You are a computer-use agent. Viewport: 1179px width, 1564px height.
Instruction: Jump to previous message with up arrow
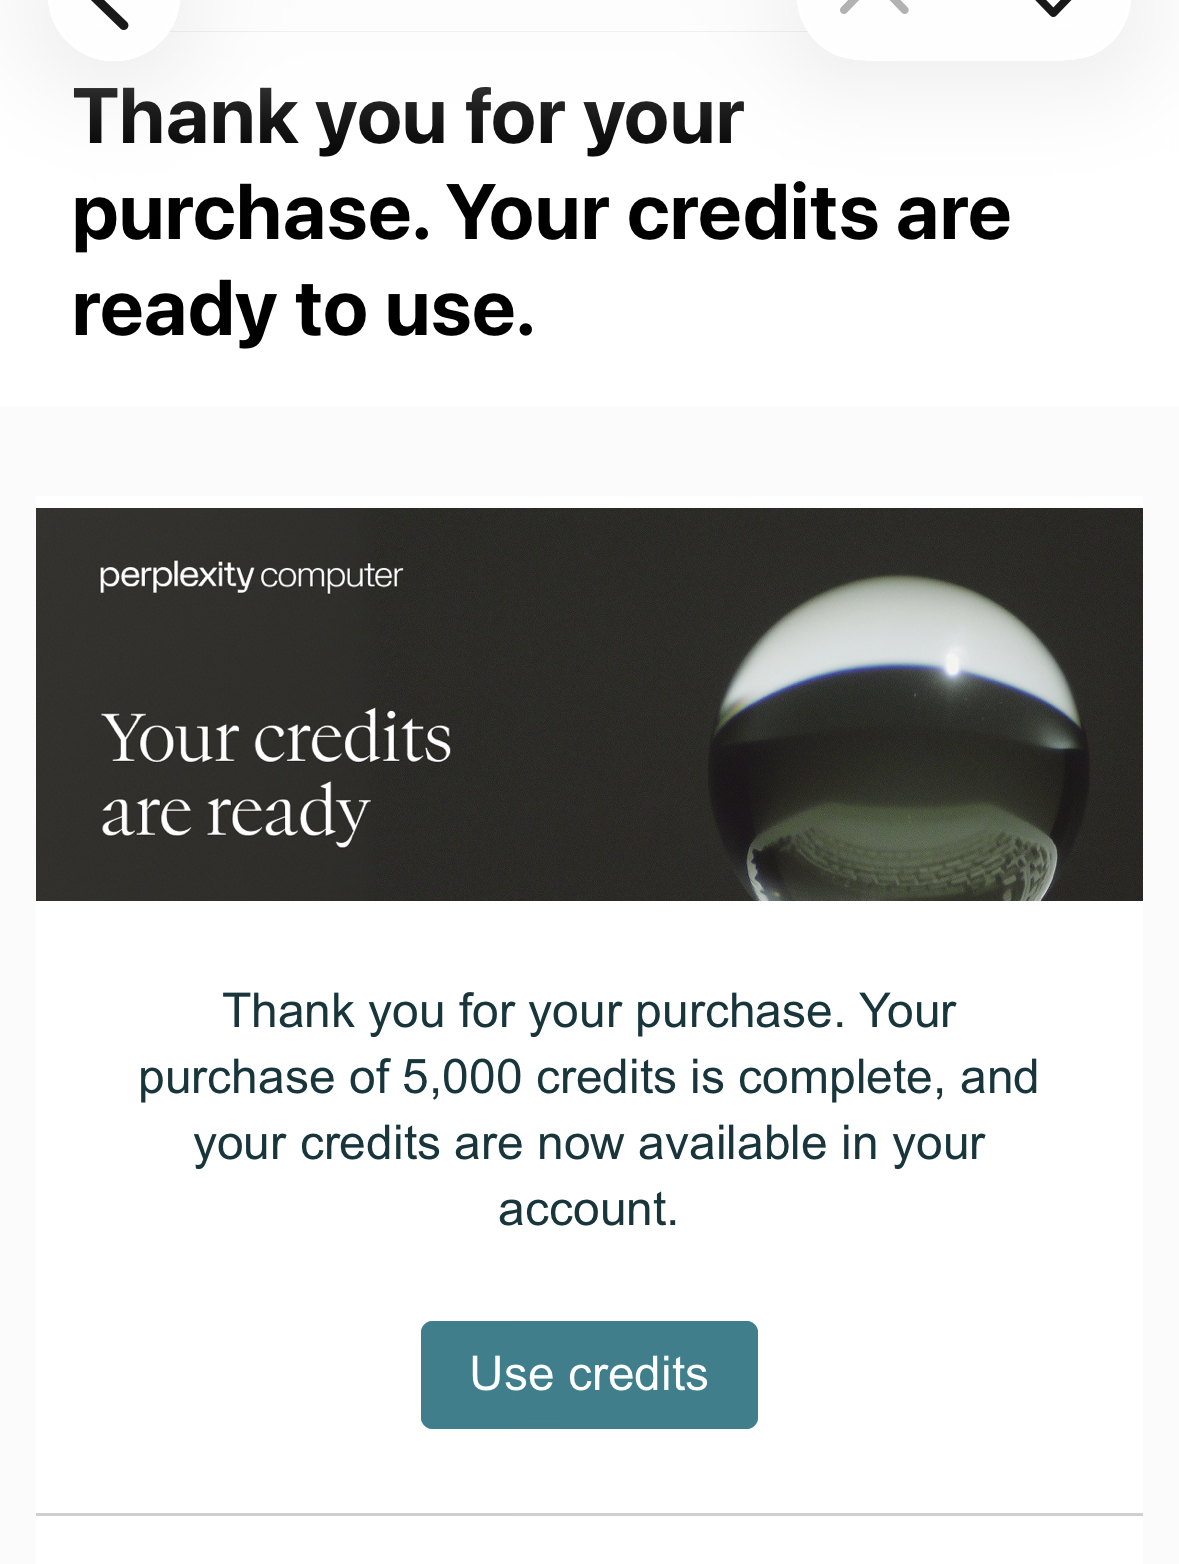click(x=875, y=8)
